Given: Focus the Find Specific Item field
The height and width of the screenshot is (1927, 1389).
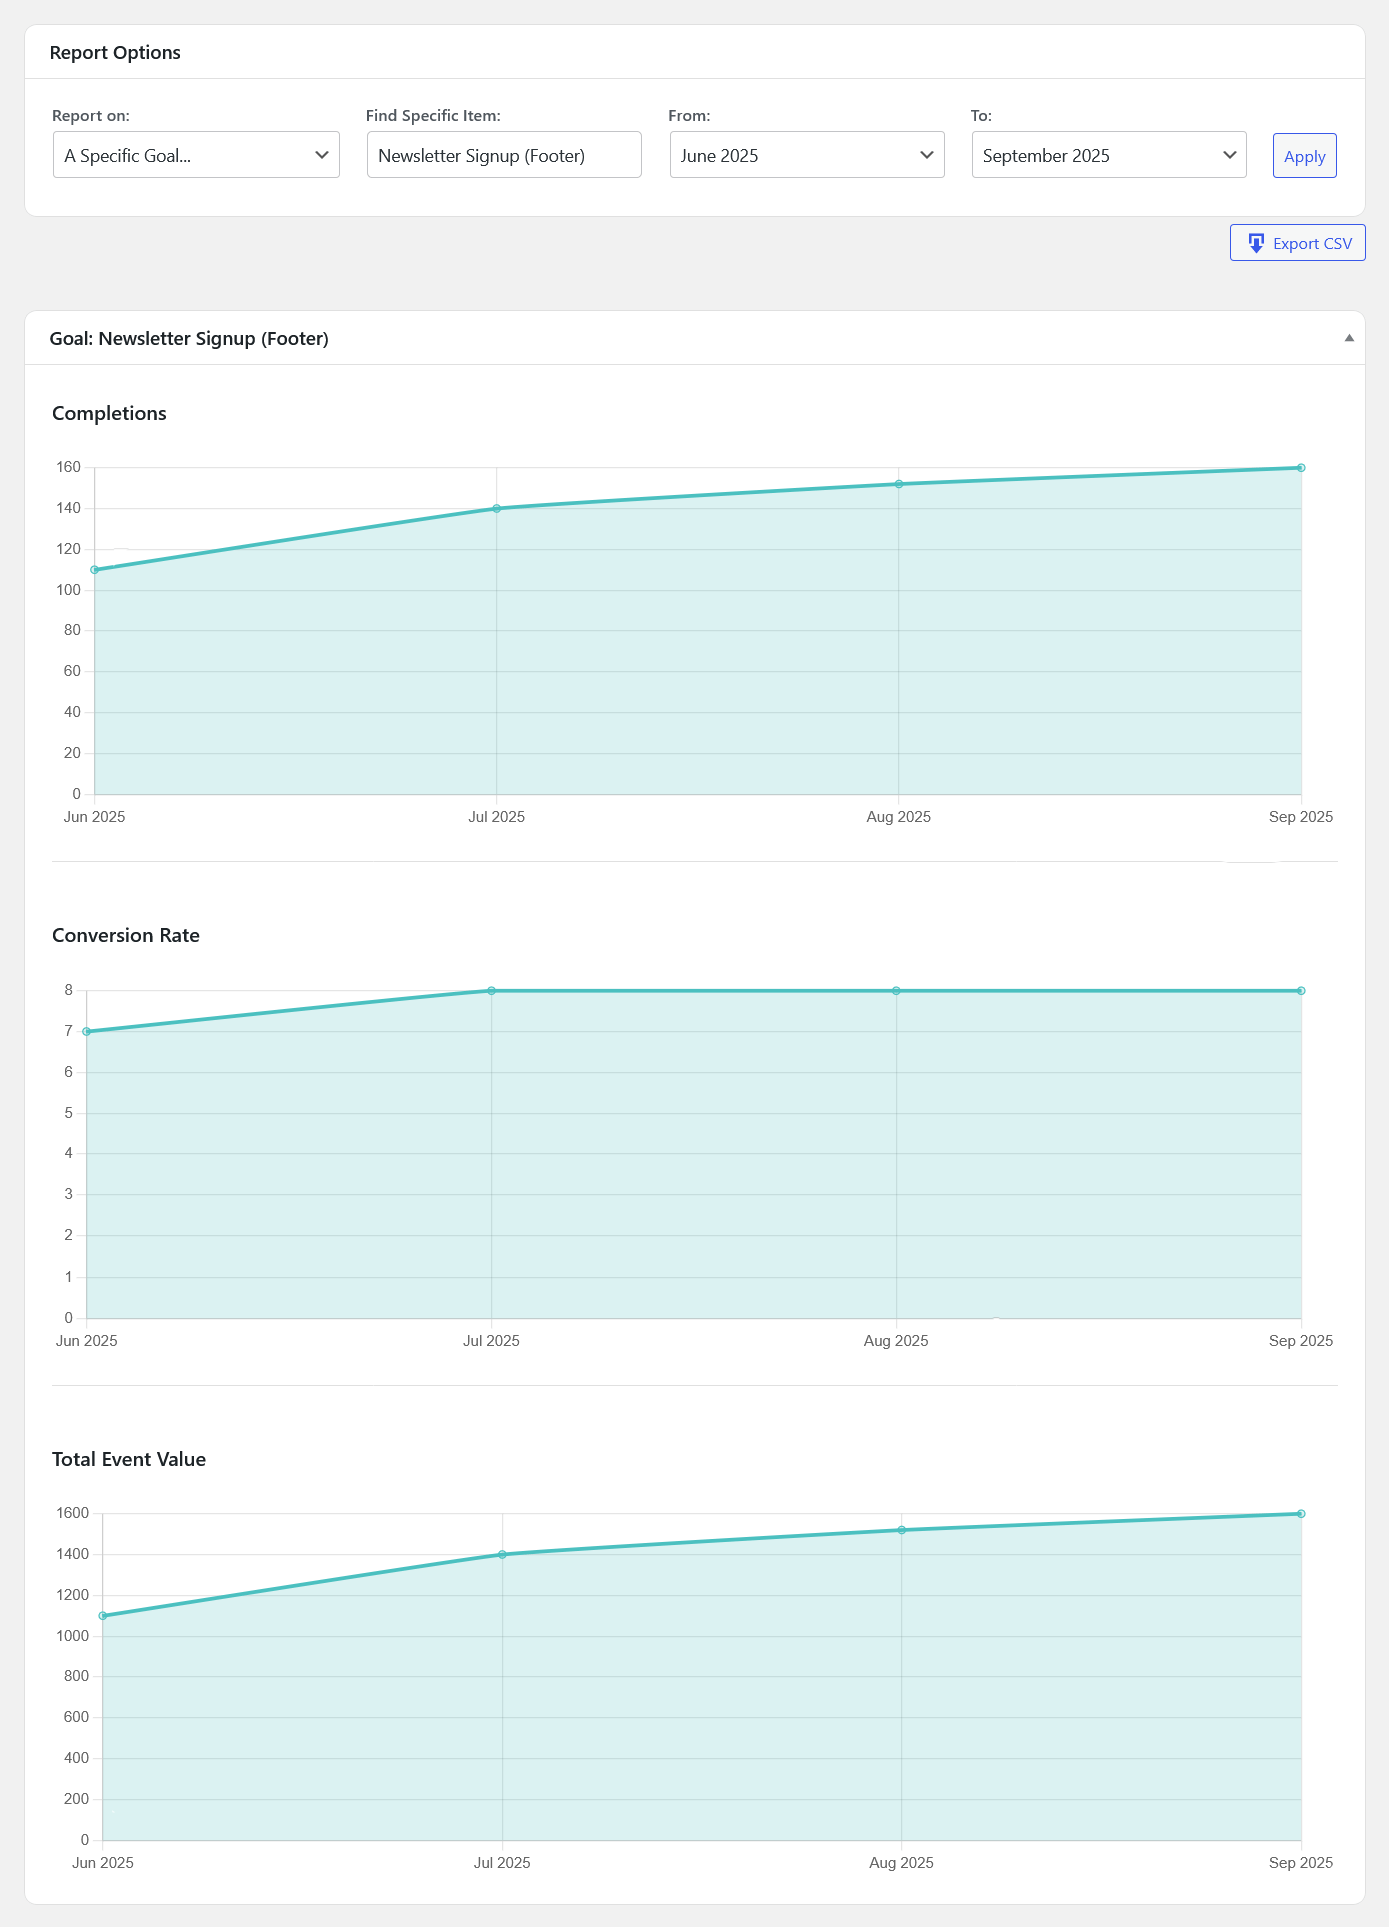Looking at the screenshot, I should [504, 155].
